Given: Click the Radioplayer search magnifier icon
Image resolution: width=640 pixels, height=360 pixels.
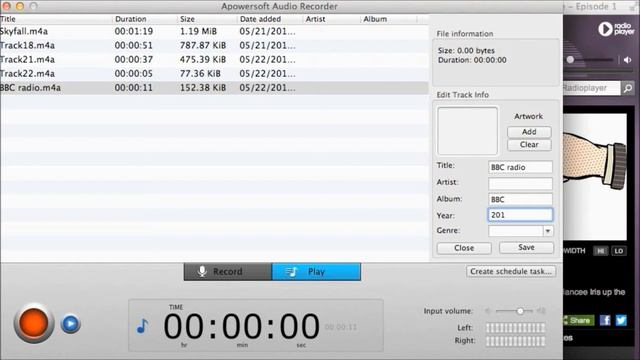Looking at the screenshot, I should point(628,88).
